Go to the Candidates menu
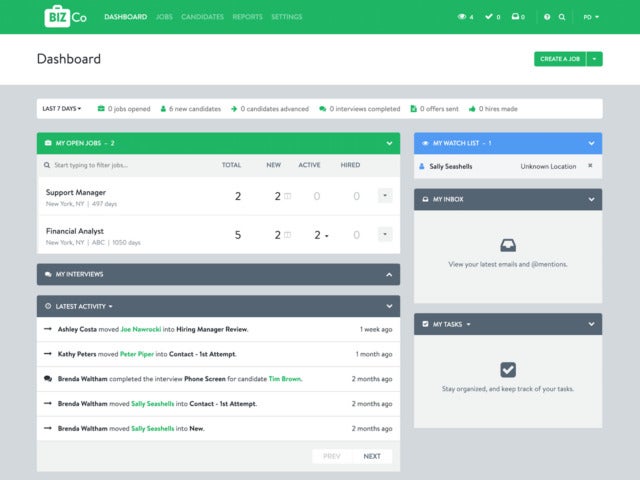Screen dimensions: 640x480 pyautogui.click(x=203, y=17)
